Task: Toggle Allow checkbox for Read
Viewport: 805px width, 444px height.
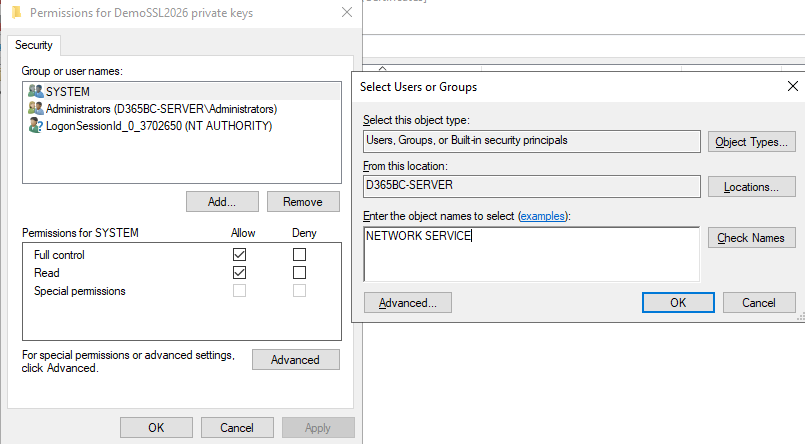Action: pyautogui.click(x=239, y=273)
